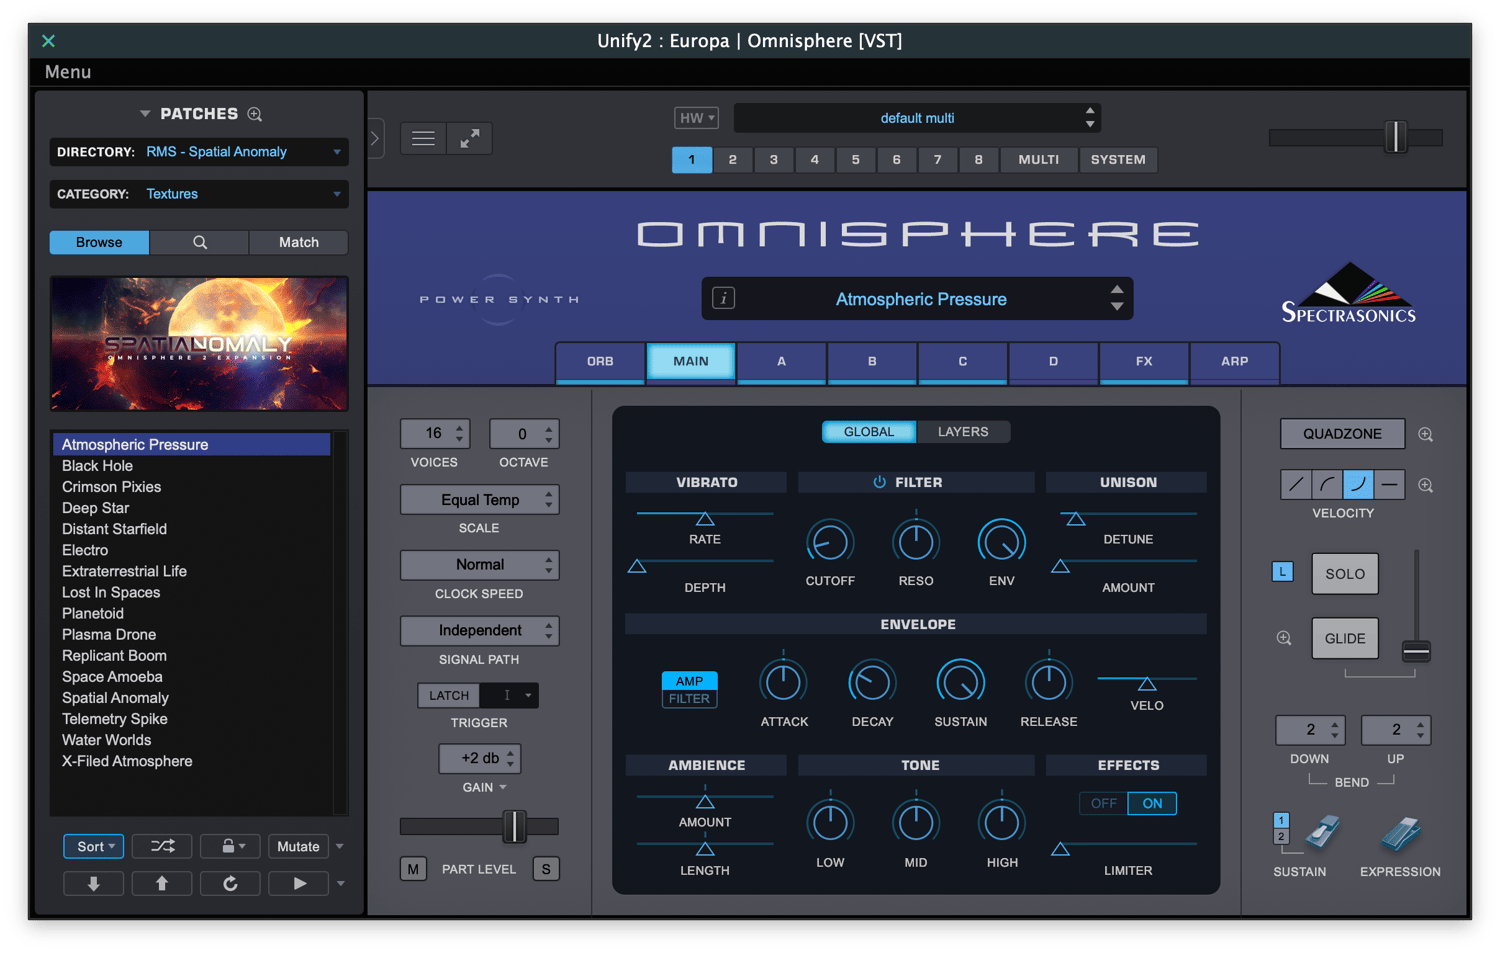Step to previous patch up arrow
The height and width of the screenshot is (953, 1500).
pyautogui.click(x=161, y=883)
